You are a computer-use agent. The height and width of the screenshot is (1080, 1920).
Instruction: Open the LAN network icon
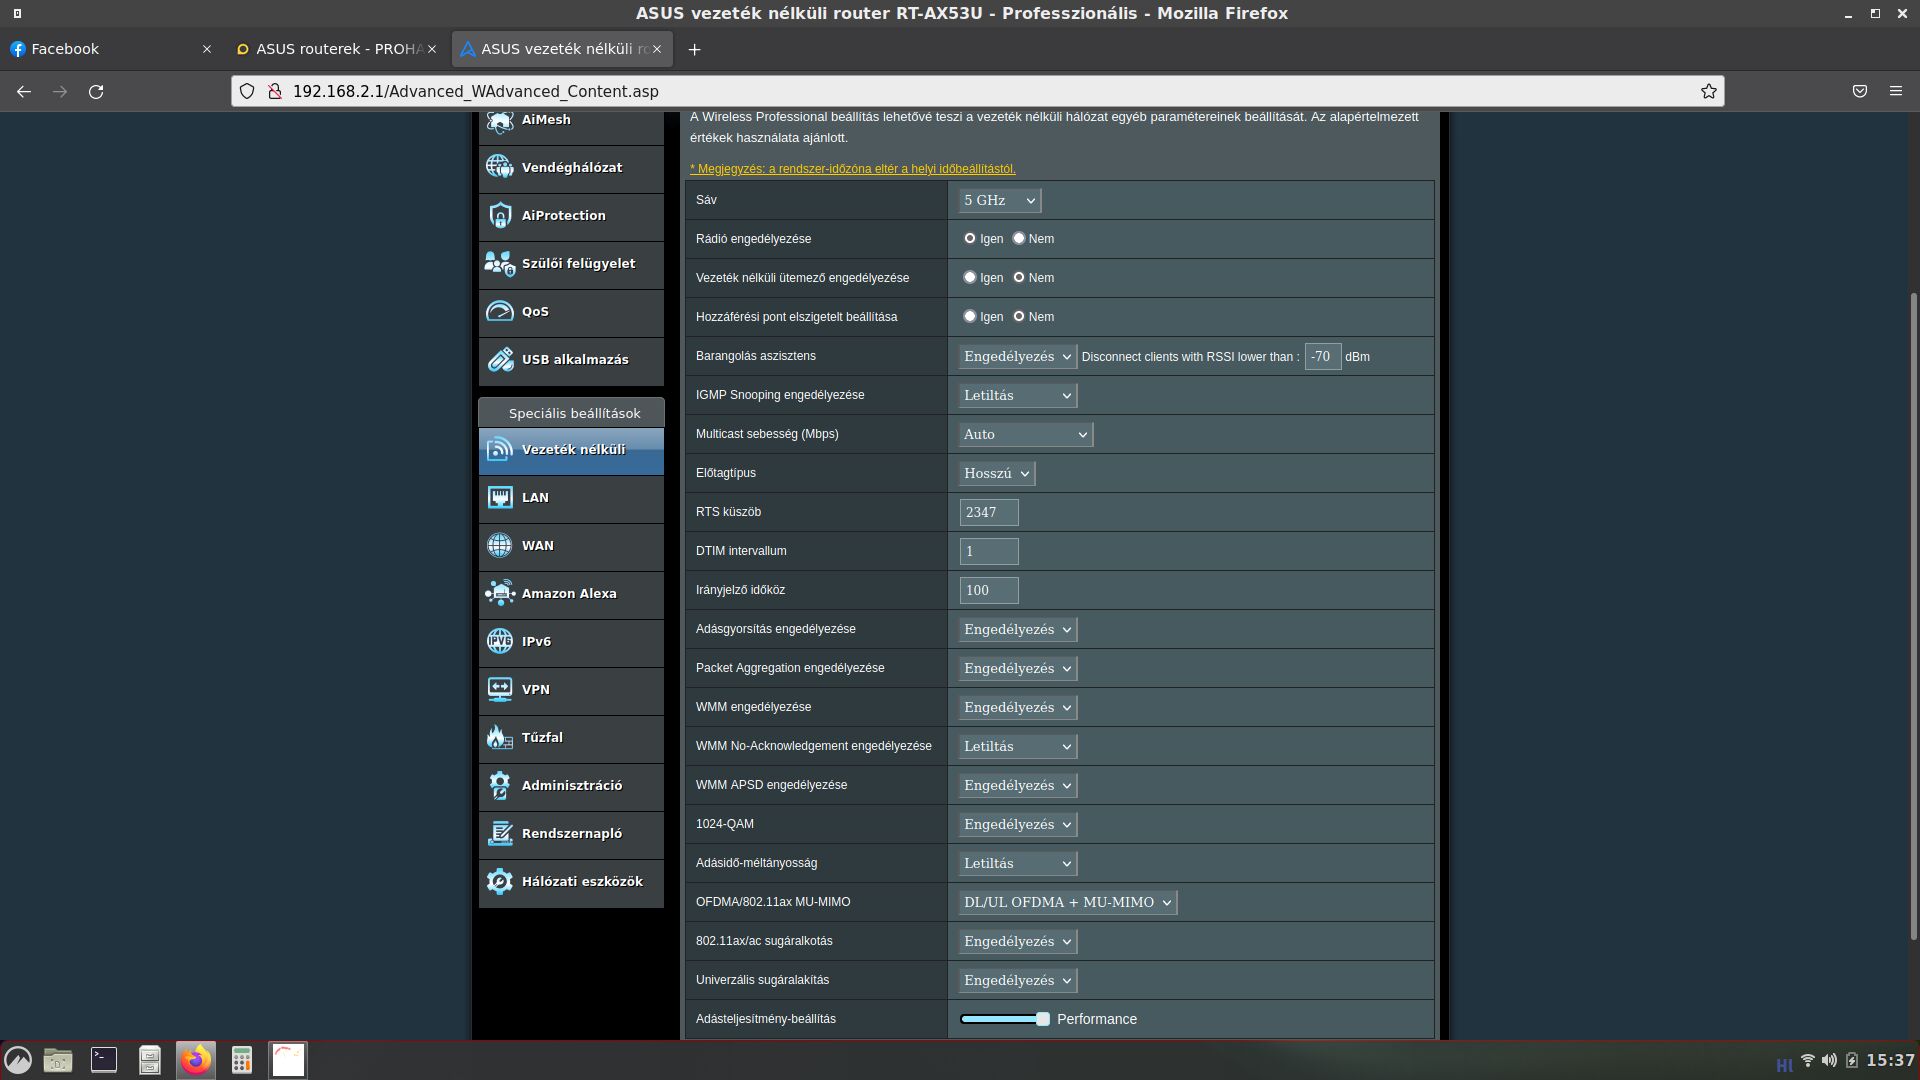coord(500,497)
